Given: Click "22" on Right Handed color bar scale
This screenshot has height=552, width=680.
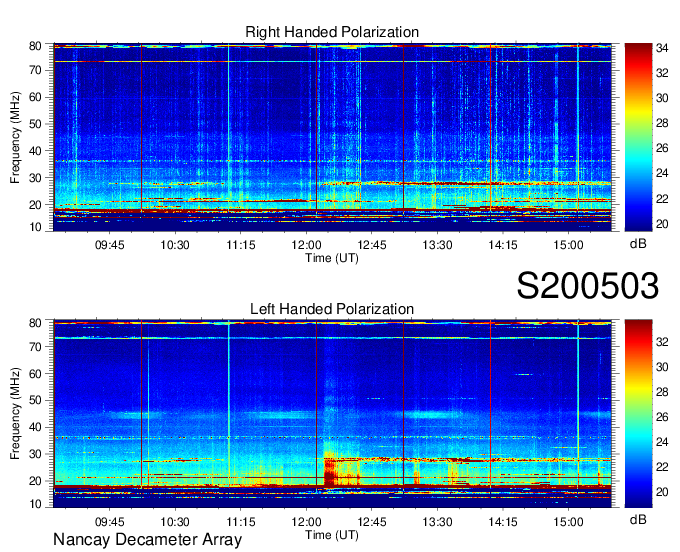Looking at the screenshot, I should [x=662, y=199].
